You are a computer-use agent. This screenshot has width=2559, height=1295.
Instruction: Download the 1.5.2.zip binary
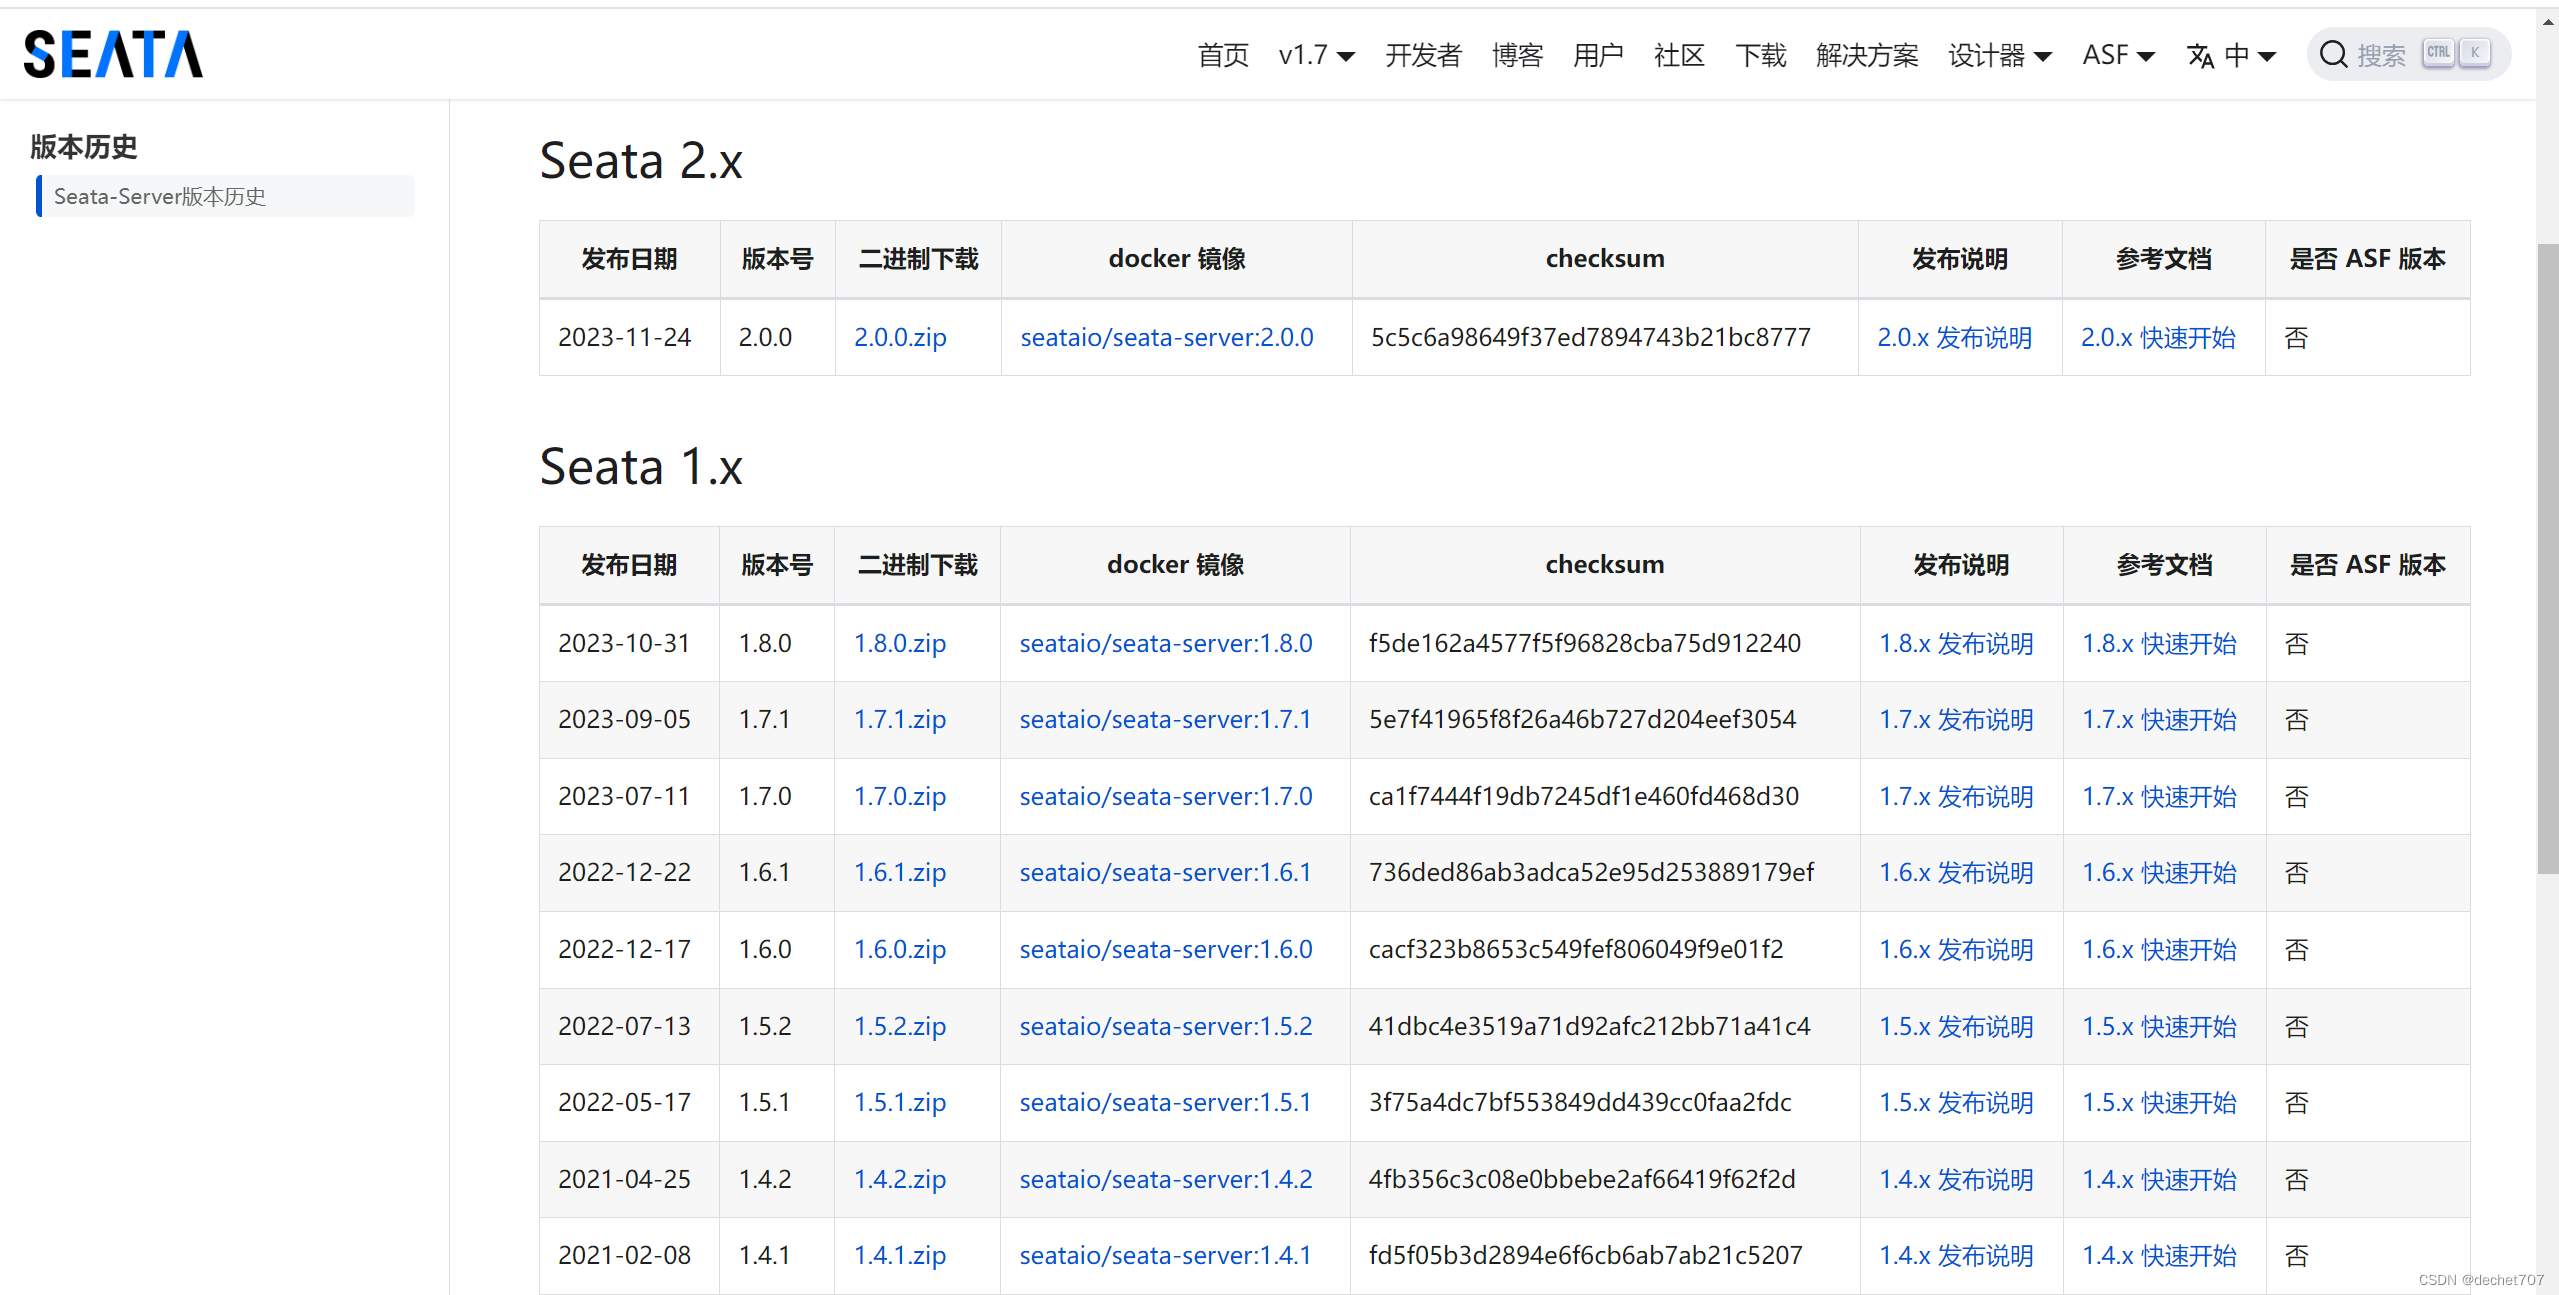click(898, 1025)
